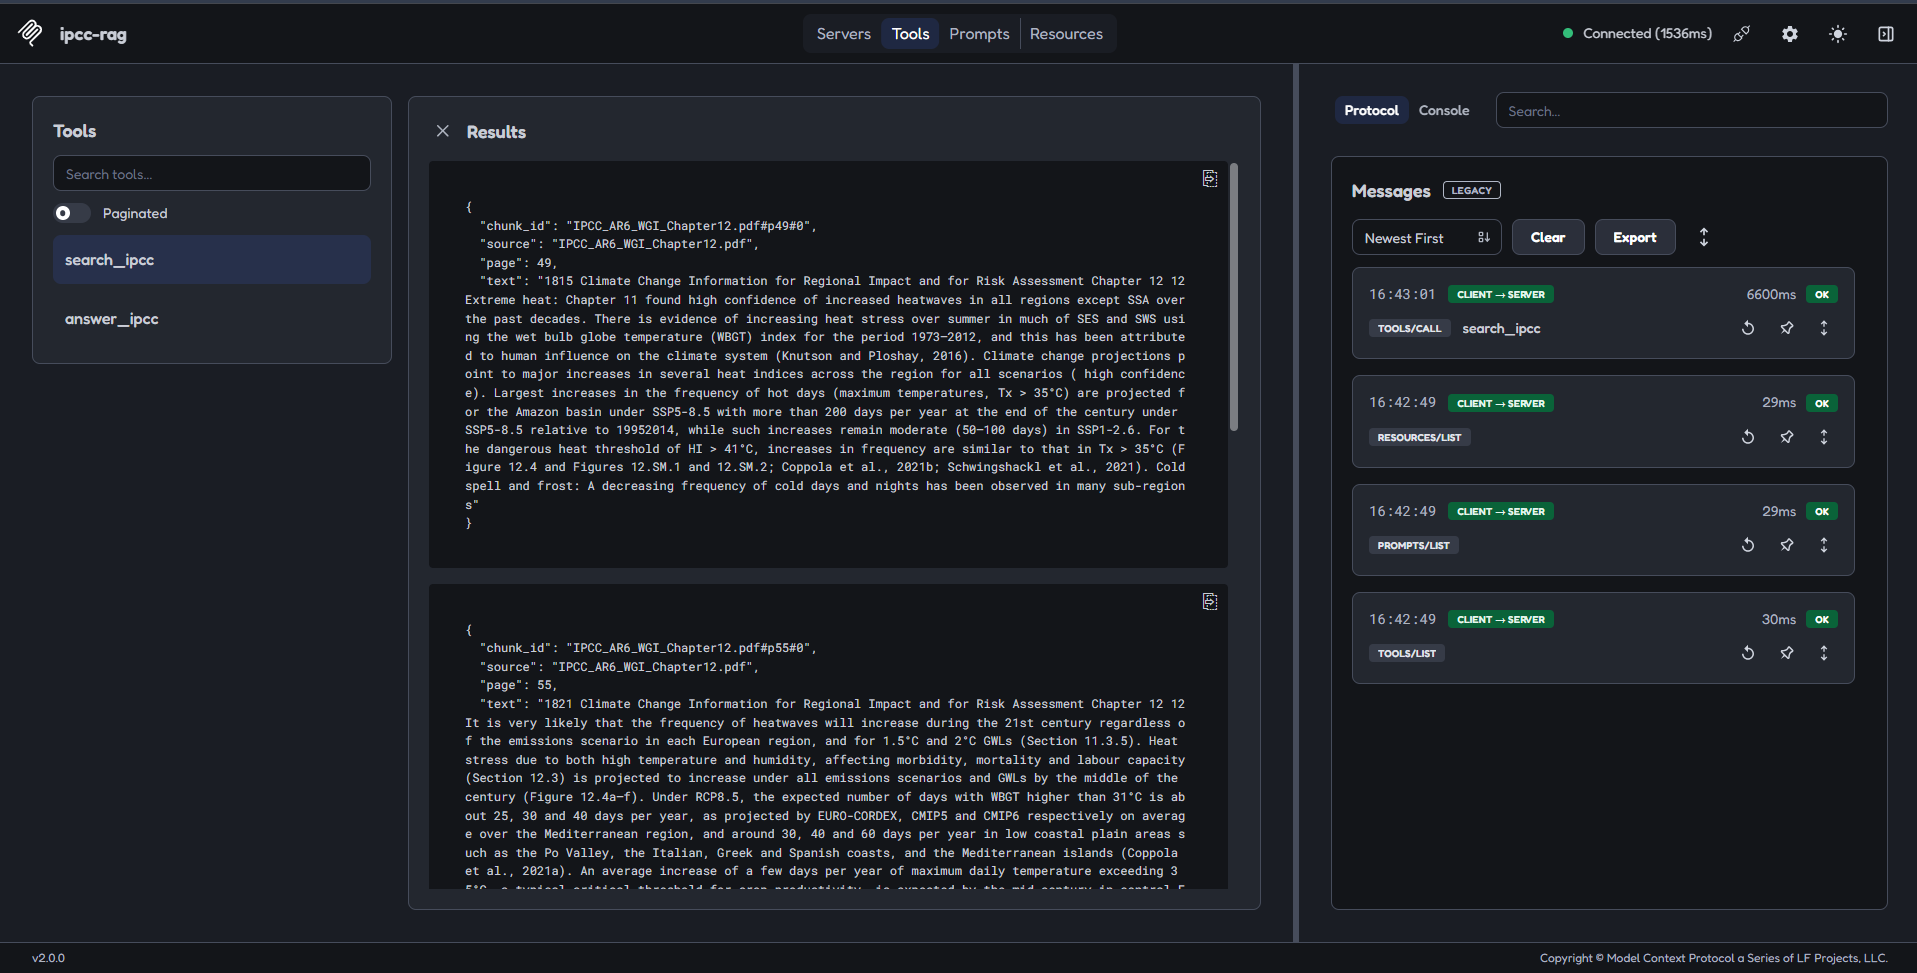Screen dimensions: 1917x973
Task: Click the 30ms duration value
Action: [x=1779, y=619]
